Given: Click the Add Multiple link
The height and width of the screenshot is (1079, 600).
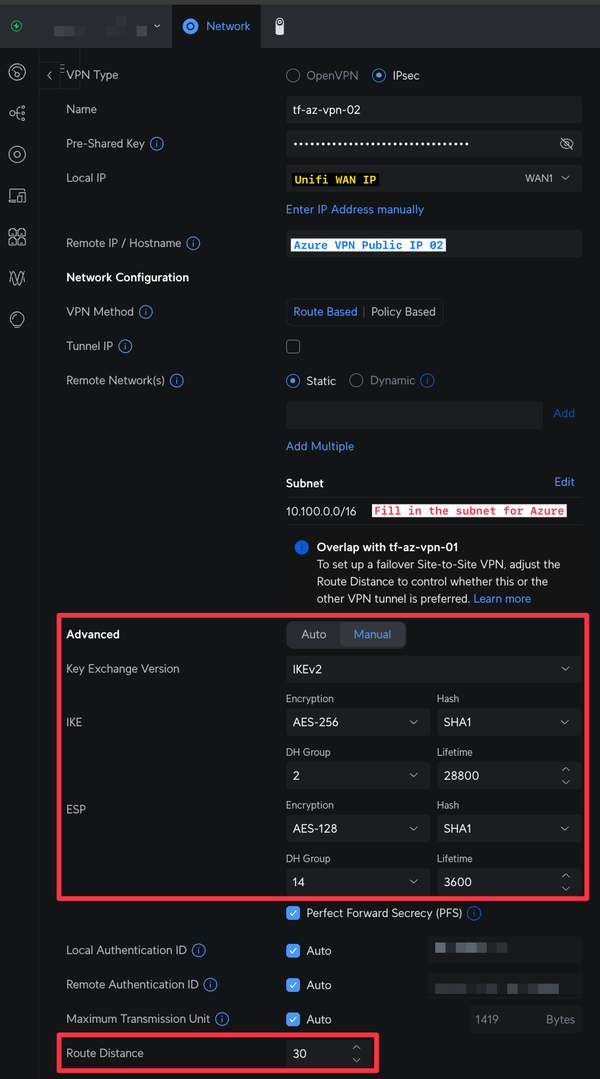Looking at the screenshot, I should 320,445.
